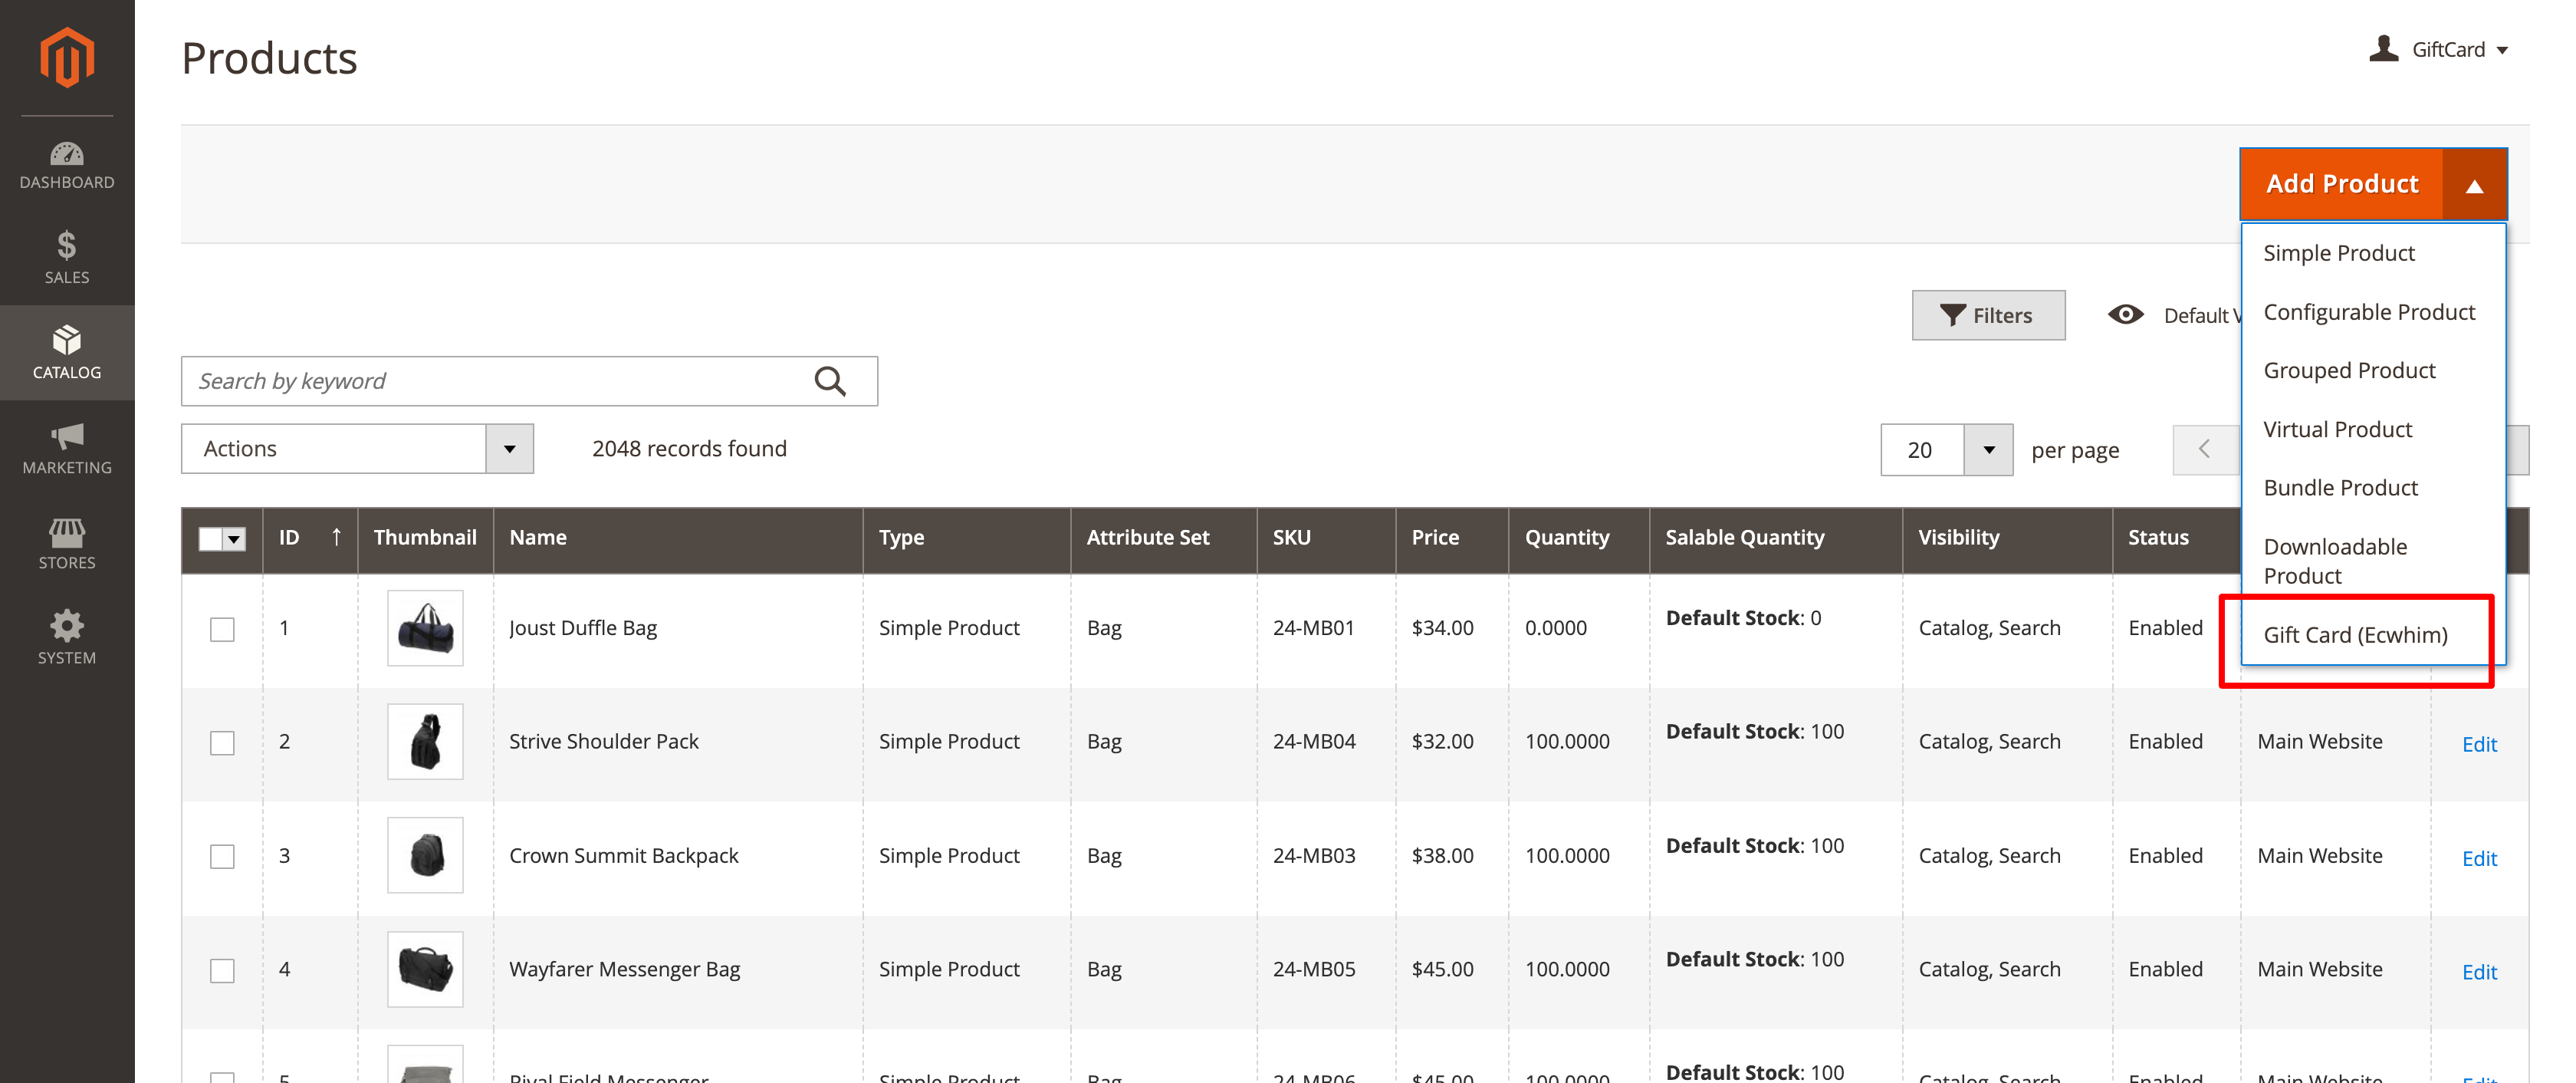Toggle checkbox for Strive Shoulder Pack
Image resolution: width=2576 pixels, height=1083 pixels.
222,741
